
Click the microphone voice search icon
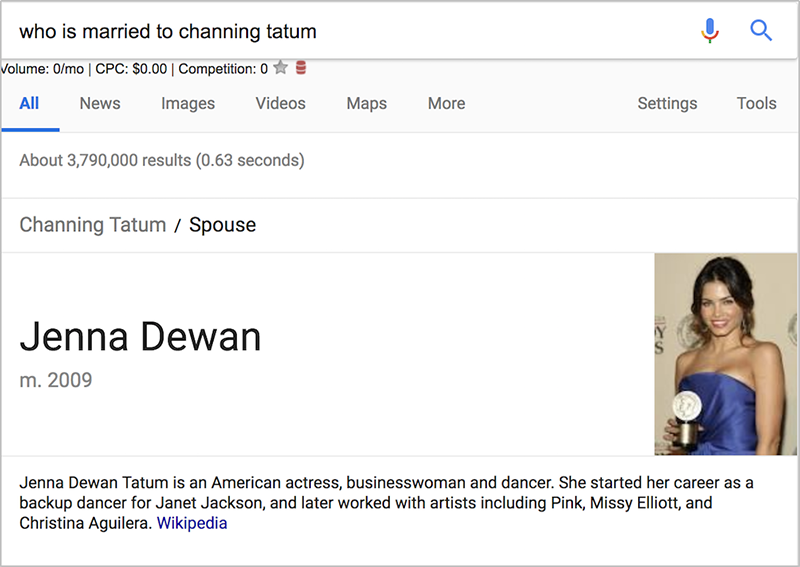710,31
